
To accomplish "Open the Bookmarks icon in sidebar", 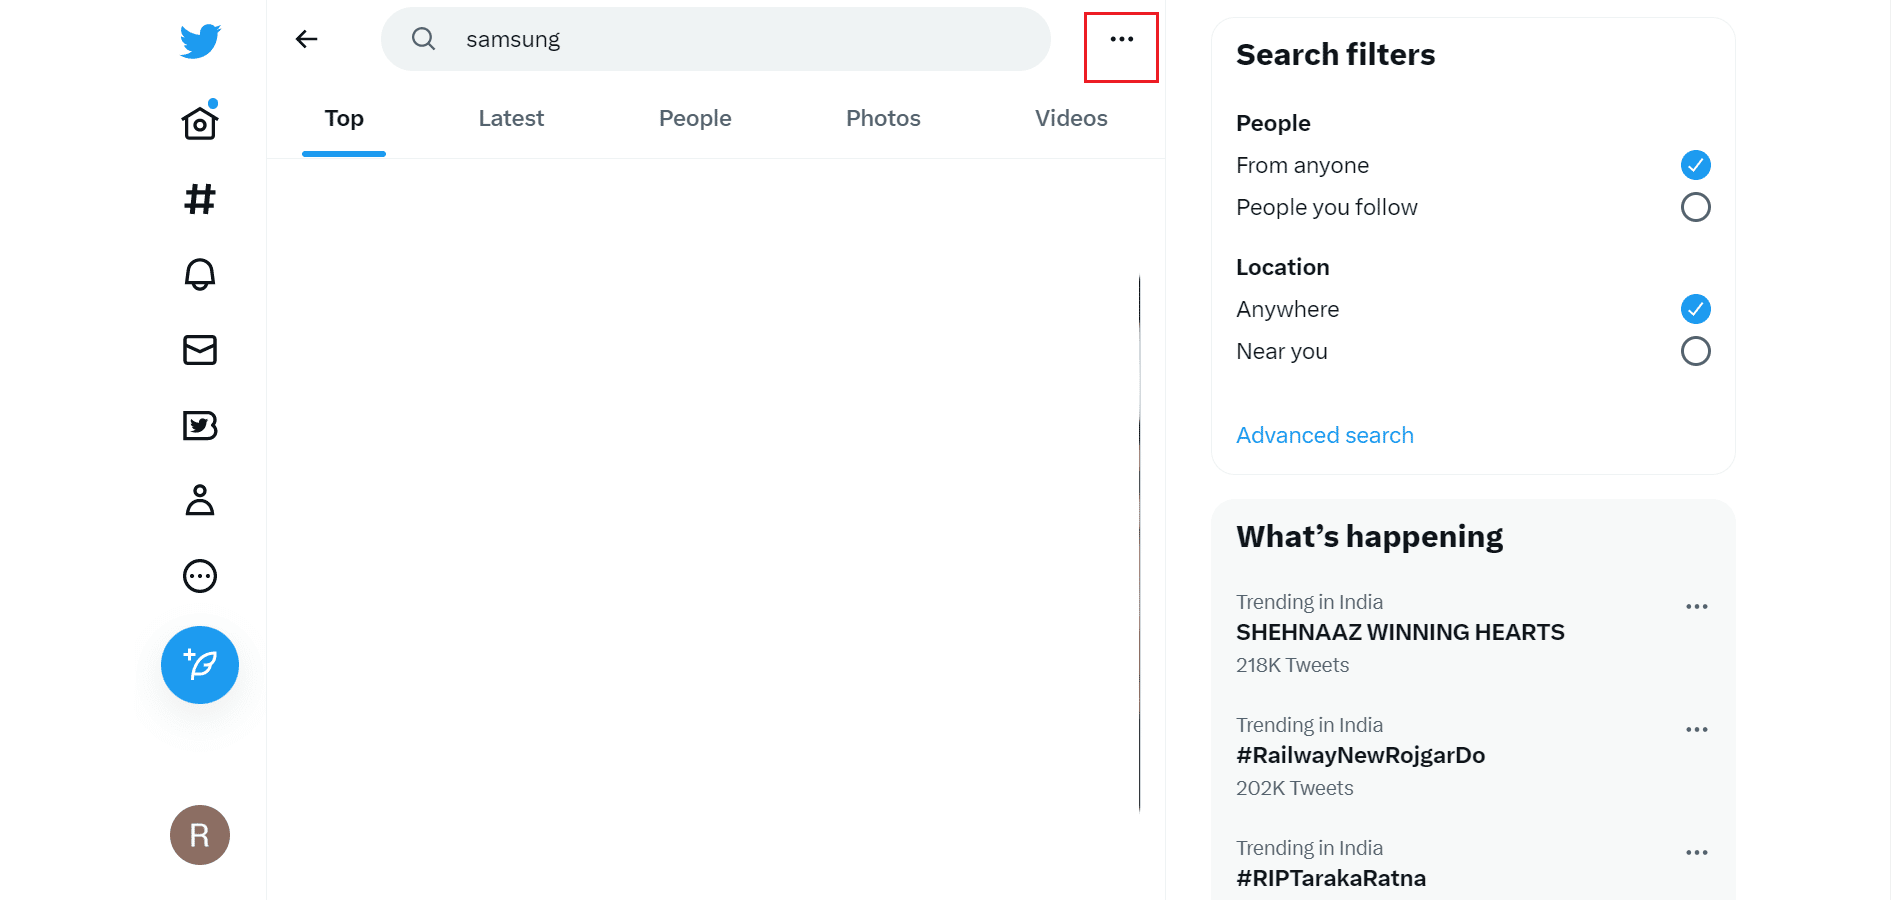I will pyautogui.click(x=200, y=425).
